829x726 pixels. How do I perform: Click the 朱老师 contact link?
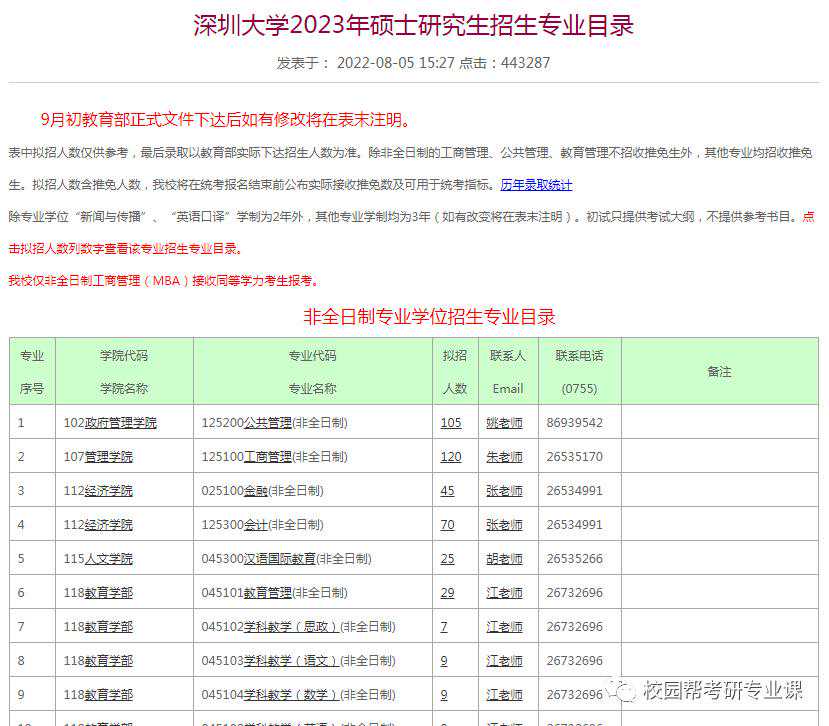coord(504,457)
